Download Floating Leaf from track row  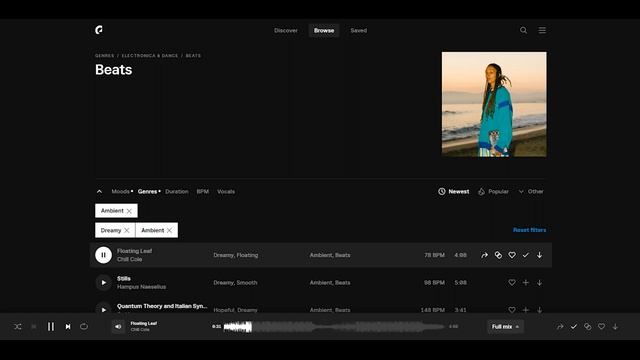click(x=540, y=255)
